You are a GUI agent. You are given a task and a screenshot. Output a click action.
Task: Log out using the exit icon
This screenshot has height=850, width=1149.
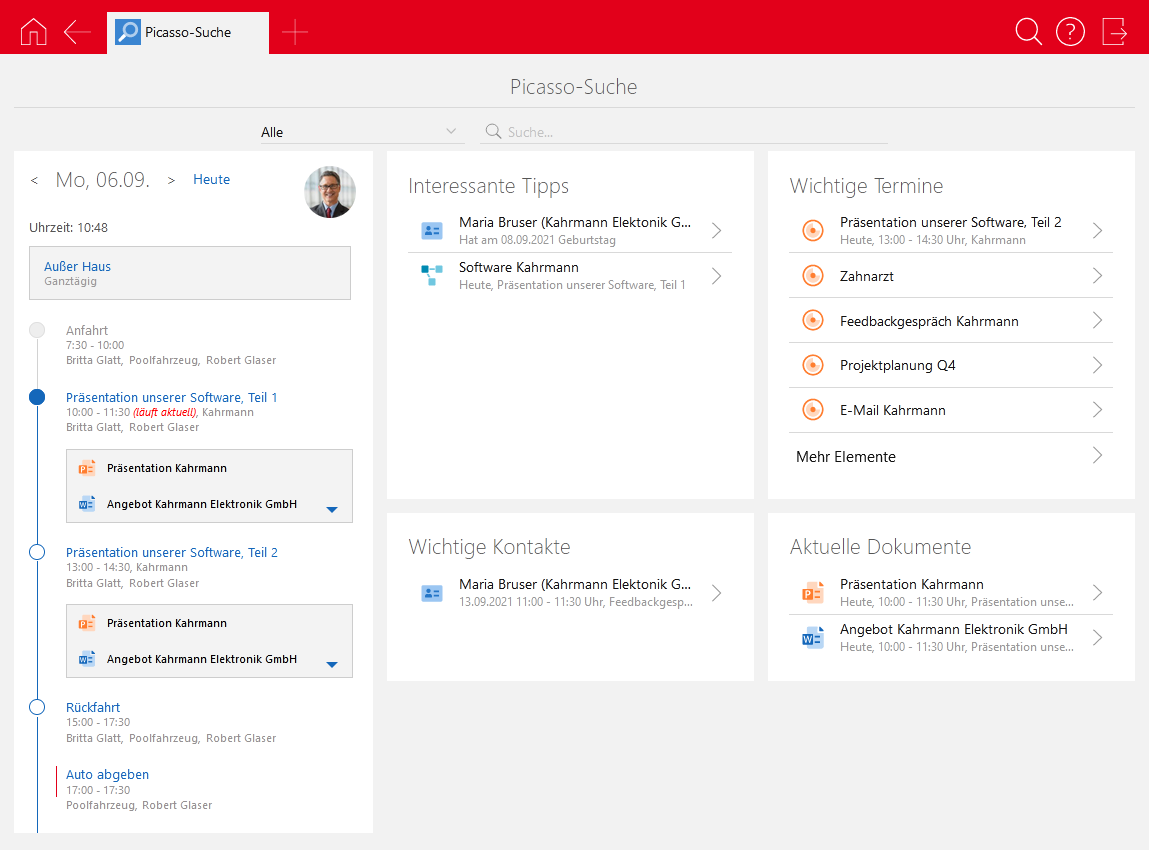point(1114,32)
